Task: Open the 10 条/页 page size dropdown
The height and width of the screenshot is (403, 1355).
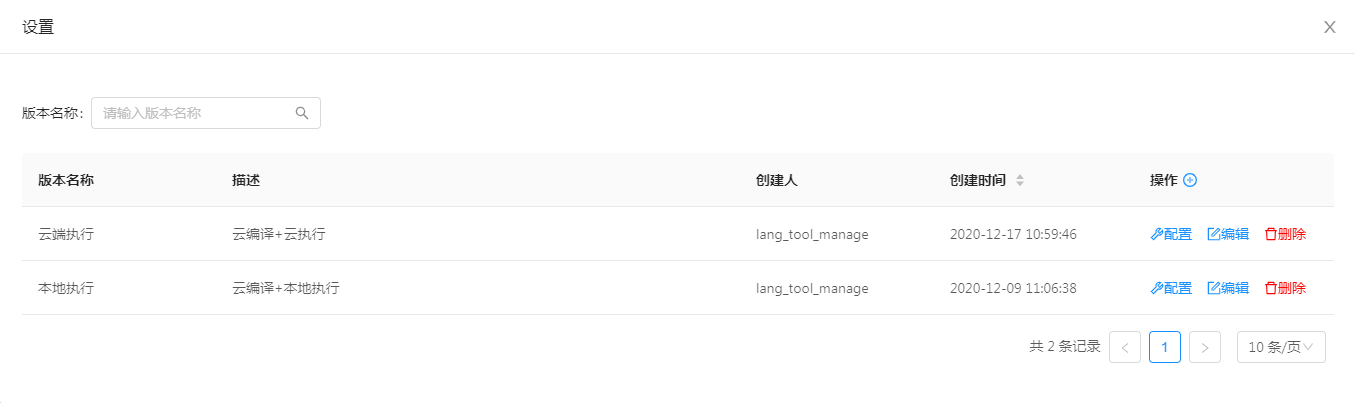Action: 1281,347
